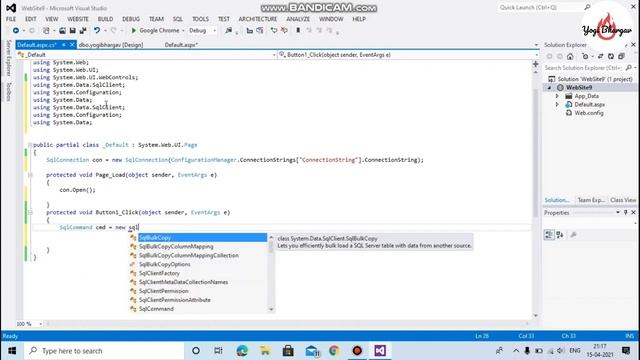The height and width of the screenshot is (360, 640).
Task: Switch to the dbo.yogibhargav [Design] tab
Action: click(x=111, y=45)
